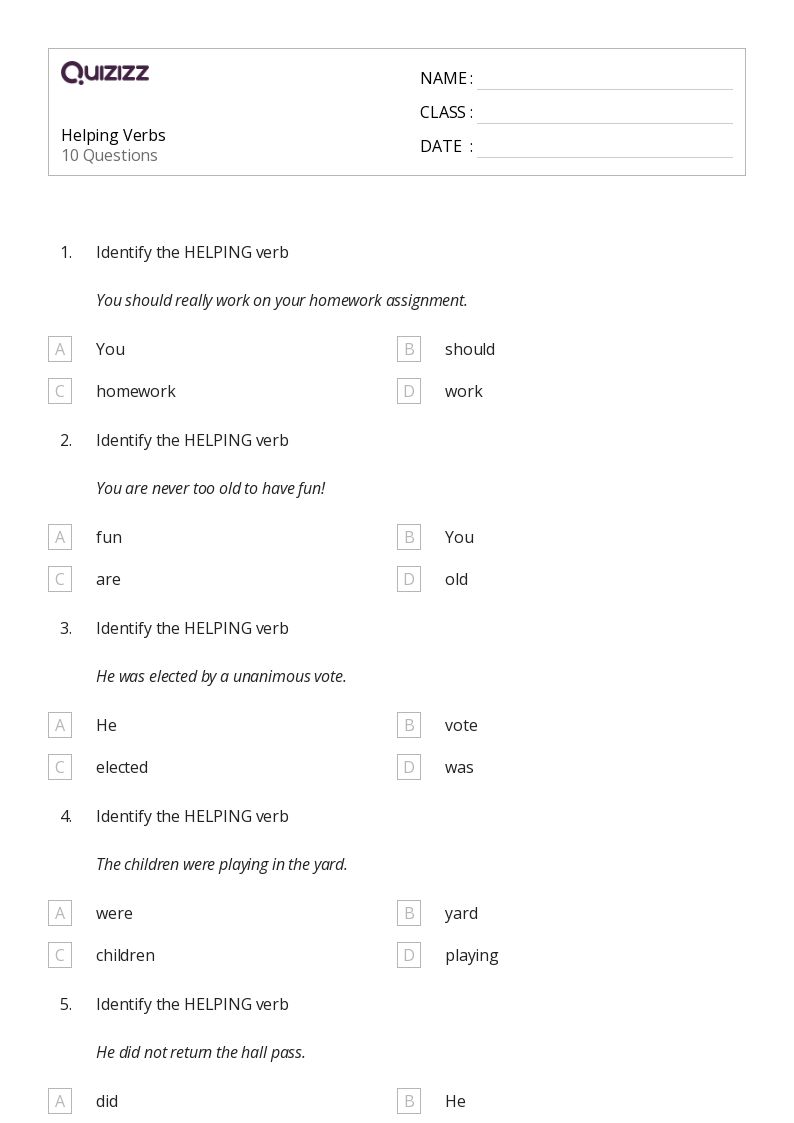This screenshot has height=1123, width=794.
Task: Mark answer box C for 'elected'
Action: pos(60,767)
